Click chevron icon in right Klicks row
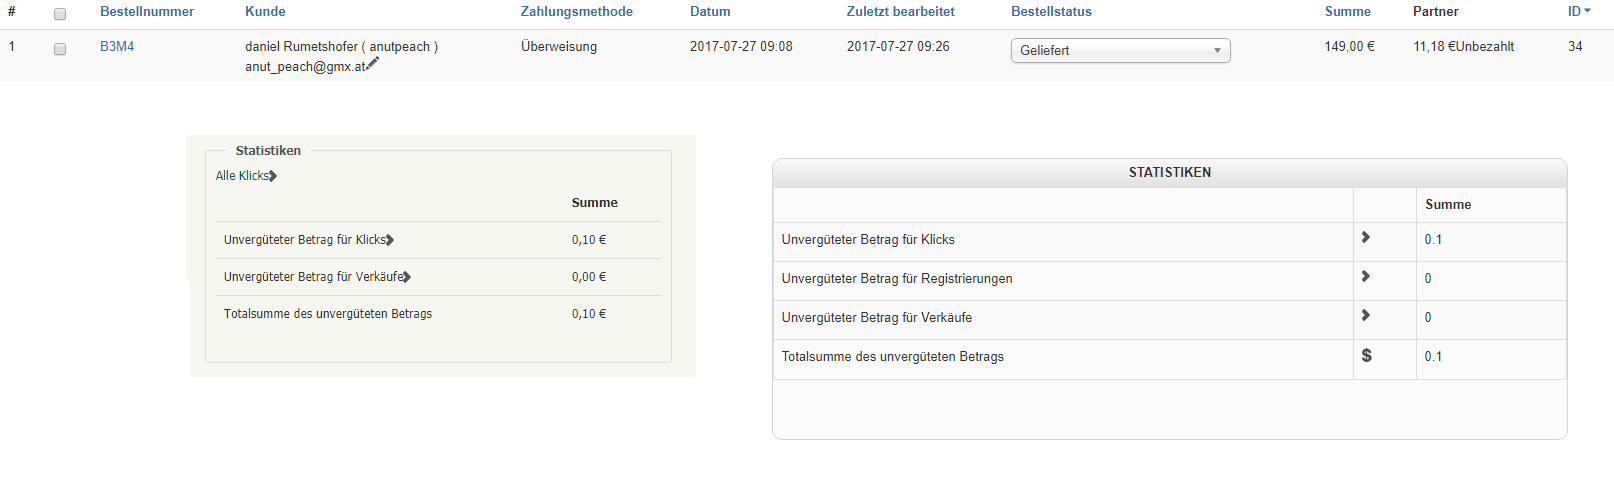Image resolution: width=1614 pixels, height=499 pixels. (1366, 238)
